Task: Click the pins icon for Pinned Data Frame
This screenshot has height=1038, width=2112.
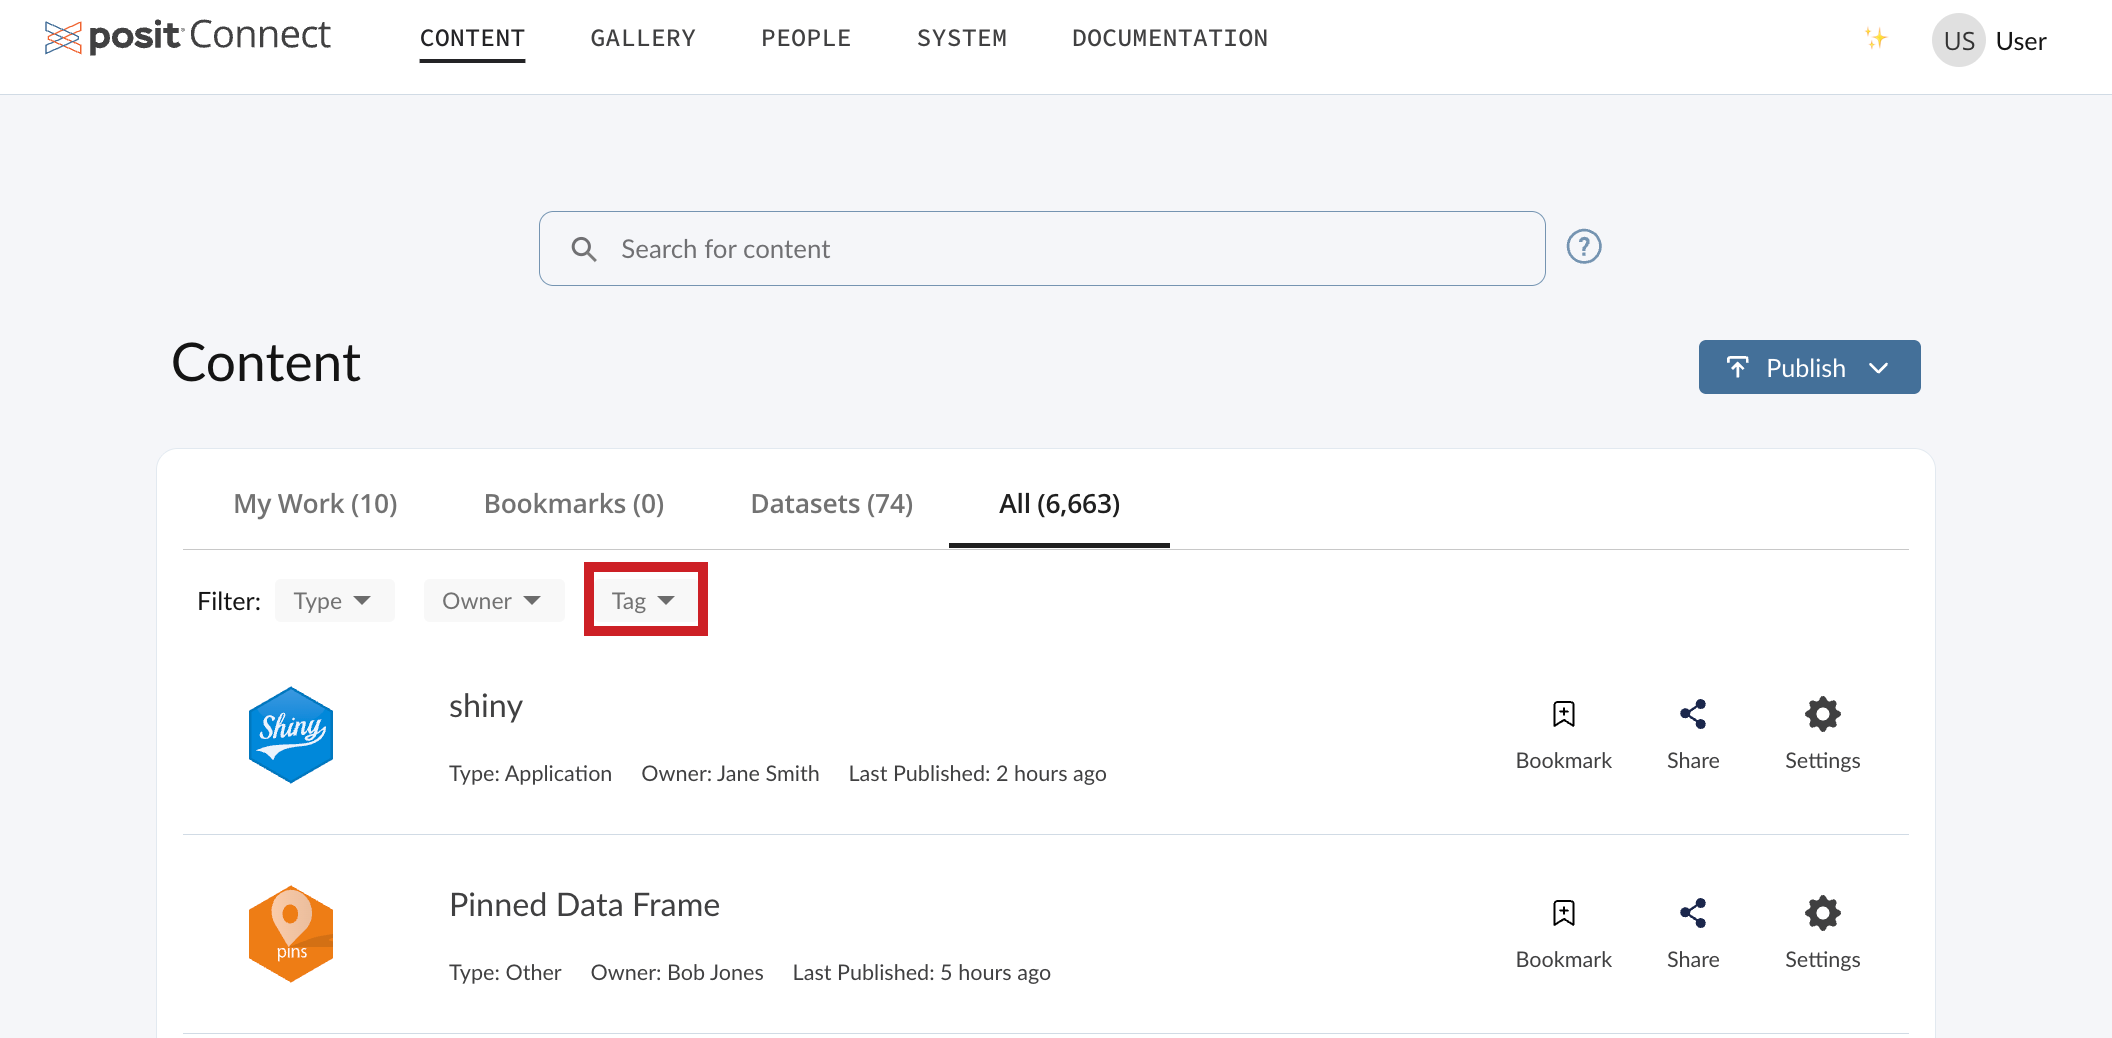Action: click(290, 932)
